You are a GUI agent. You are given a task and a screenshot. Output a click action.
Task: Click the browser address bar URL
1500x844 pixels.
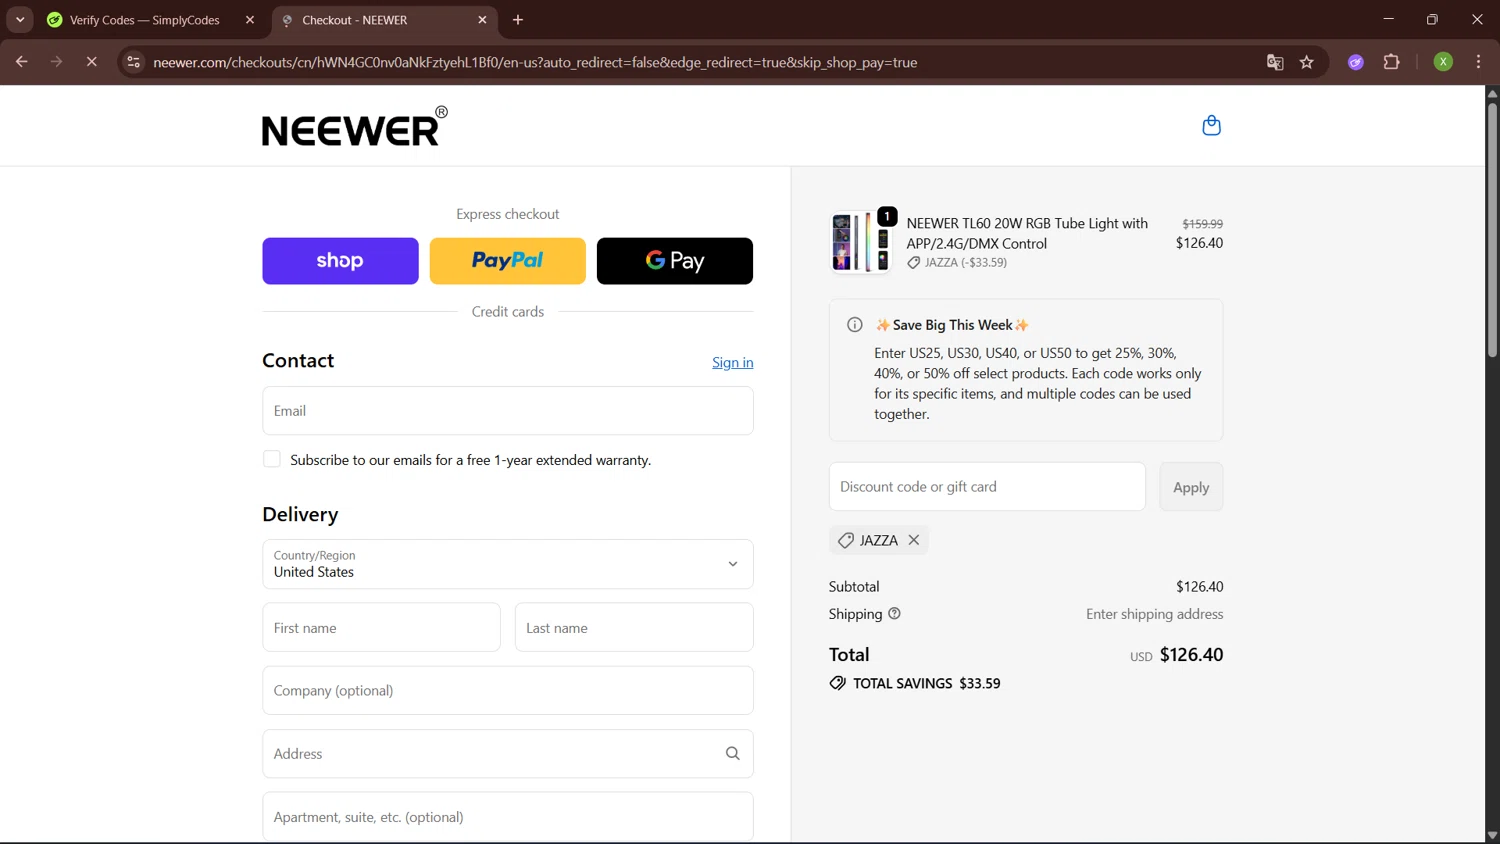(535, 62)
